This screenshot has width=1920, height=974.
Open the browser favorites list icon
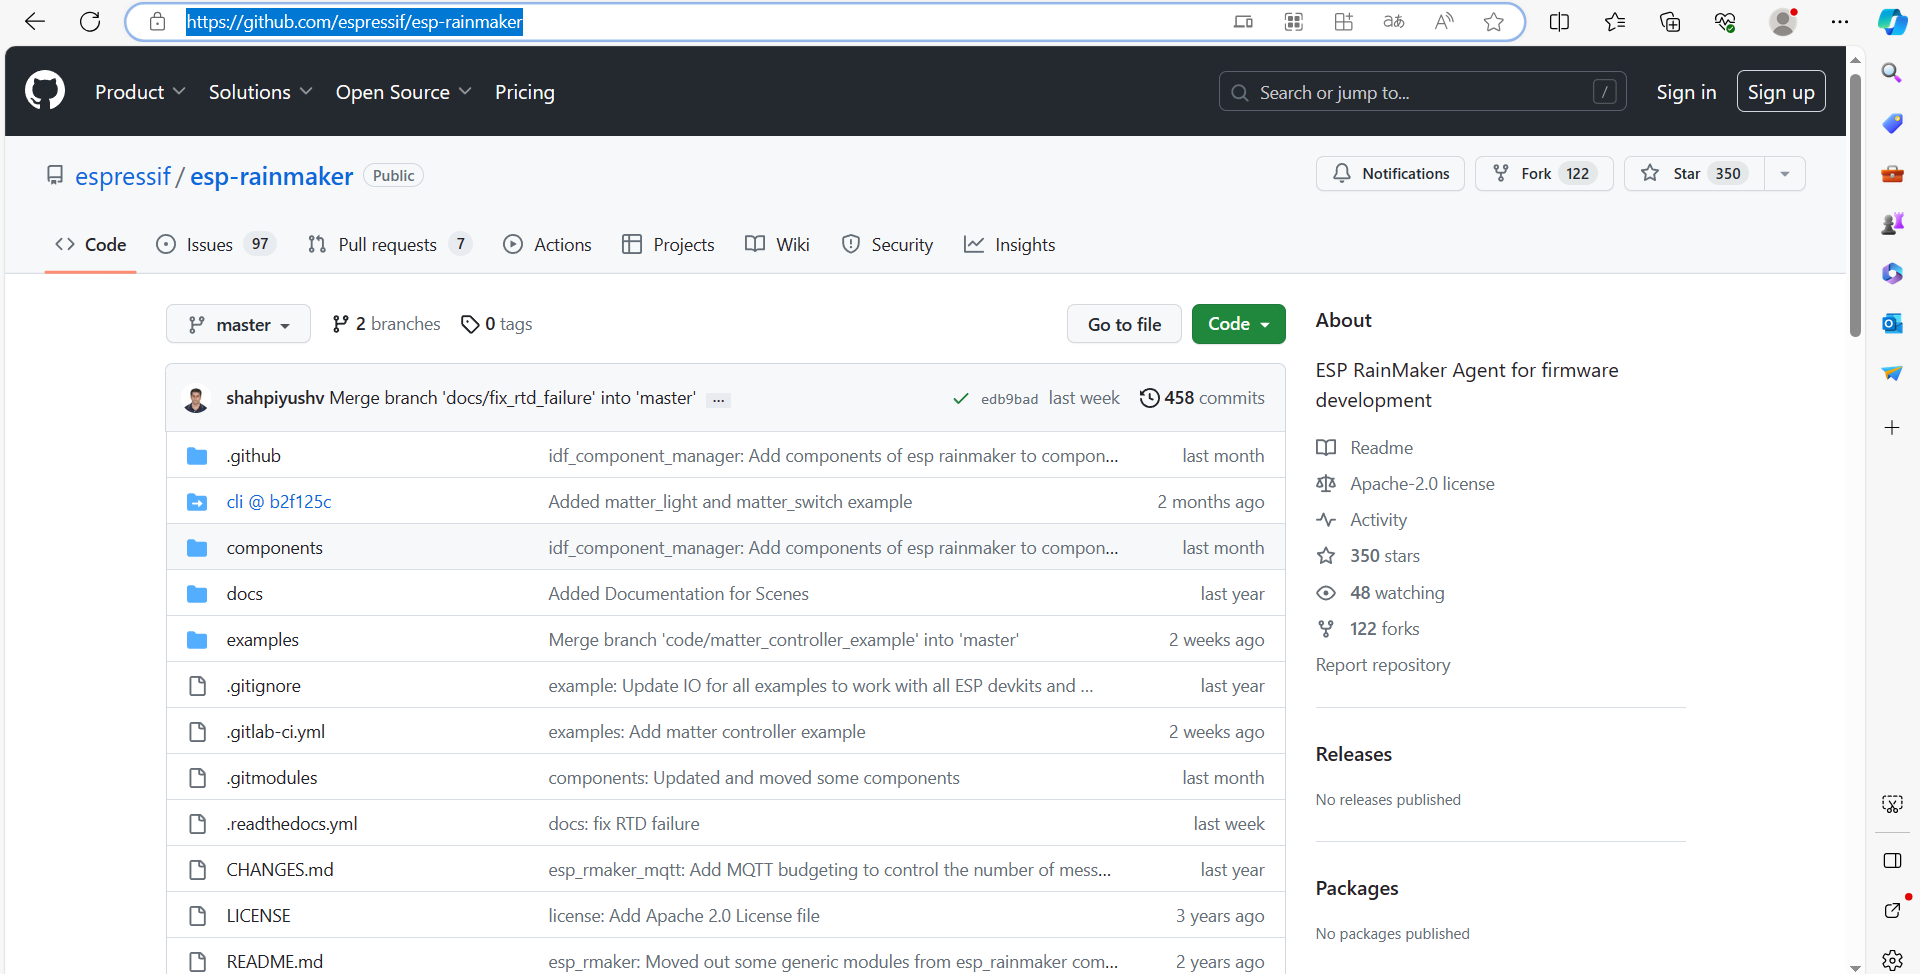tap(1615, 22)
